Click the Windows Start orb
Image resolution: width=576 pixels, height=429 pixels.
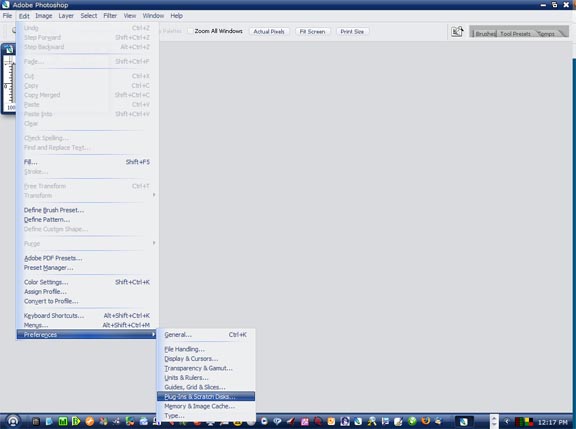pos(13,421)
